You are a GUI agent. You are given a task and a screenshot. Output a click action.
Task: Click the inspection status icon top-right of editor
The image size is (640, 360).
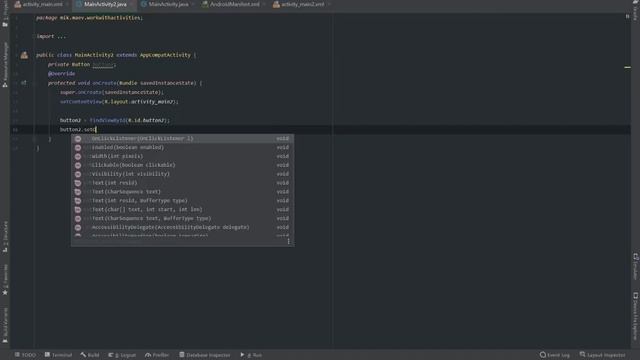click(627, 16)
